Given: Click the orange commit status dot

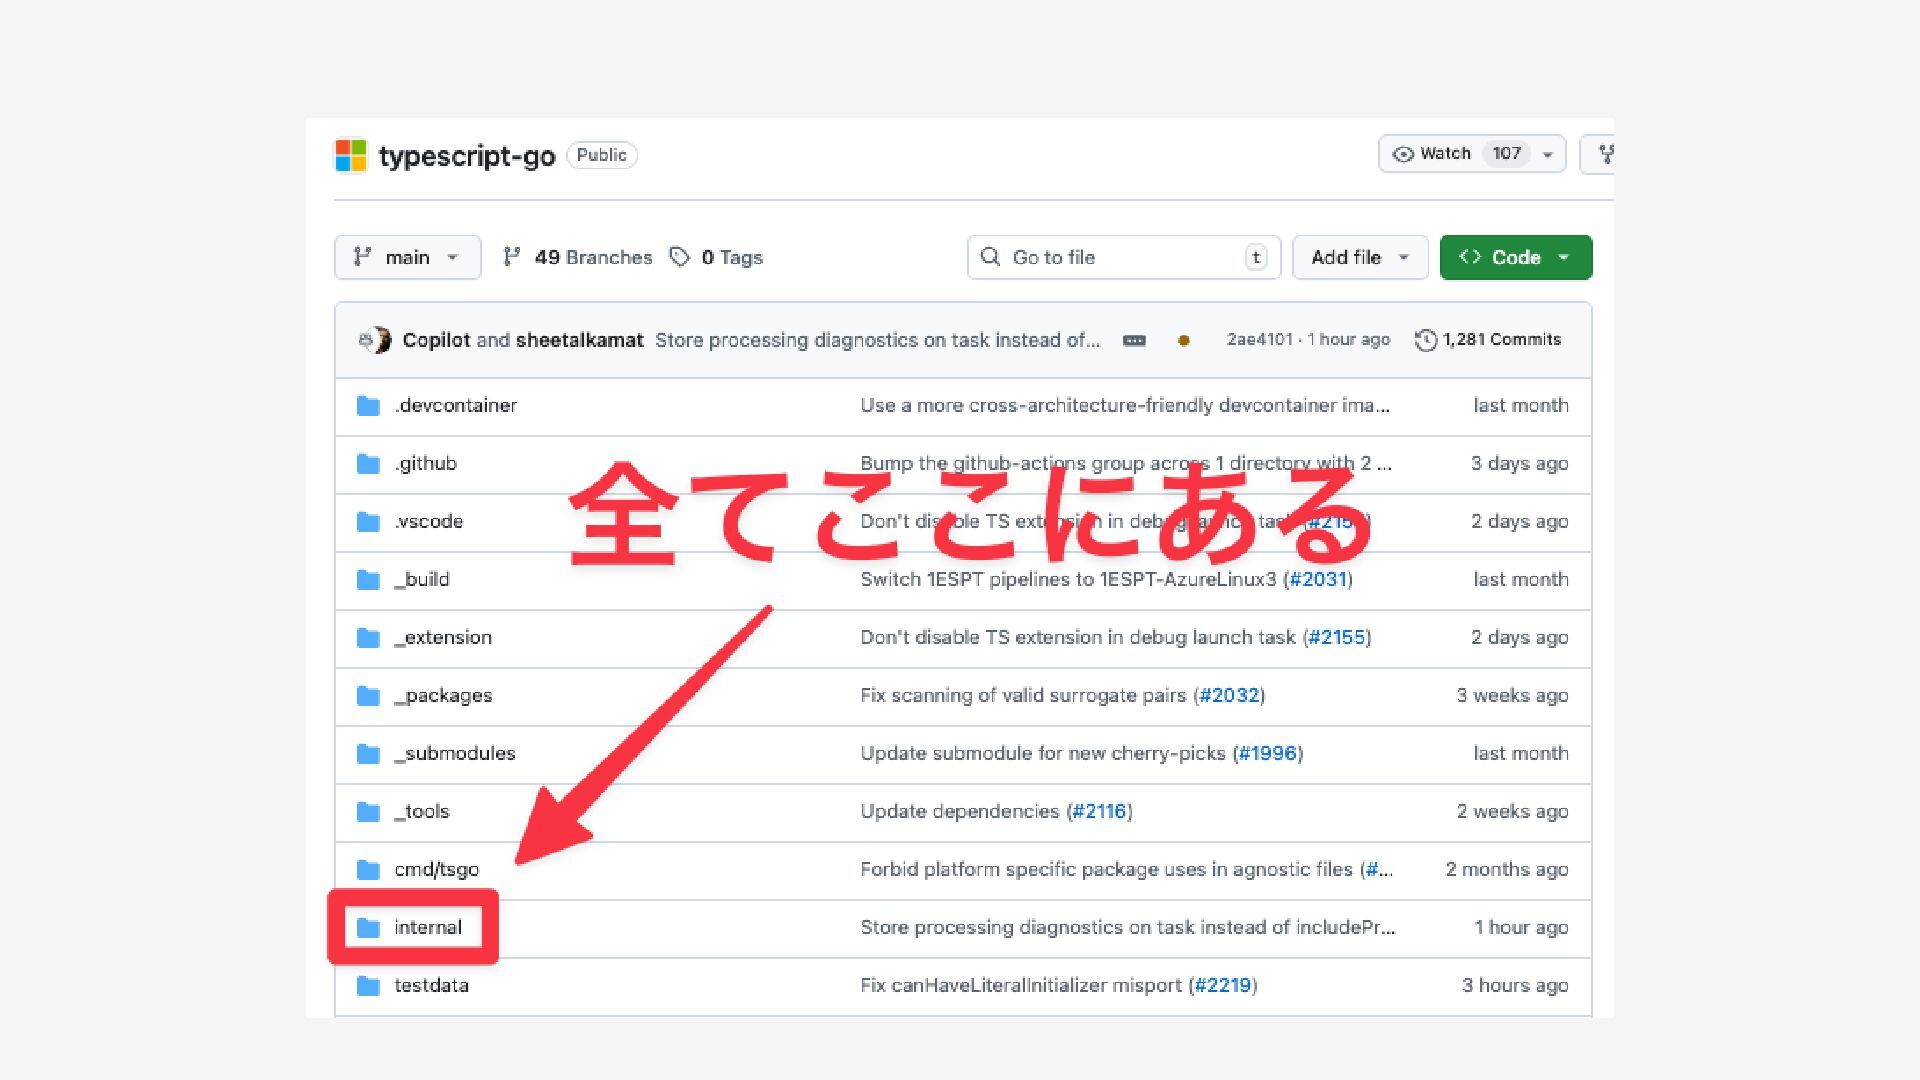Looking at the screenshot, I should (x=1184, y=341).
